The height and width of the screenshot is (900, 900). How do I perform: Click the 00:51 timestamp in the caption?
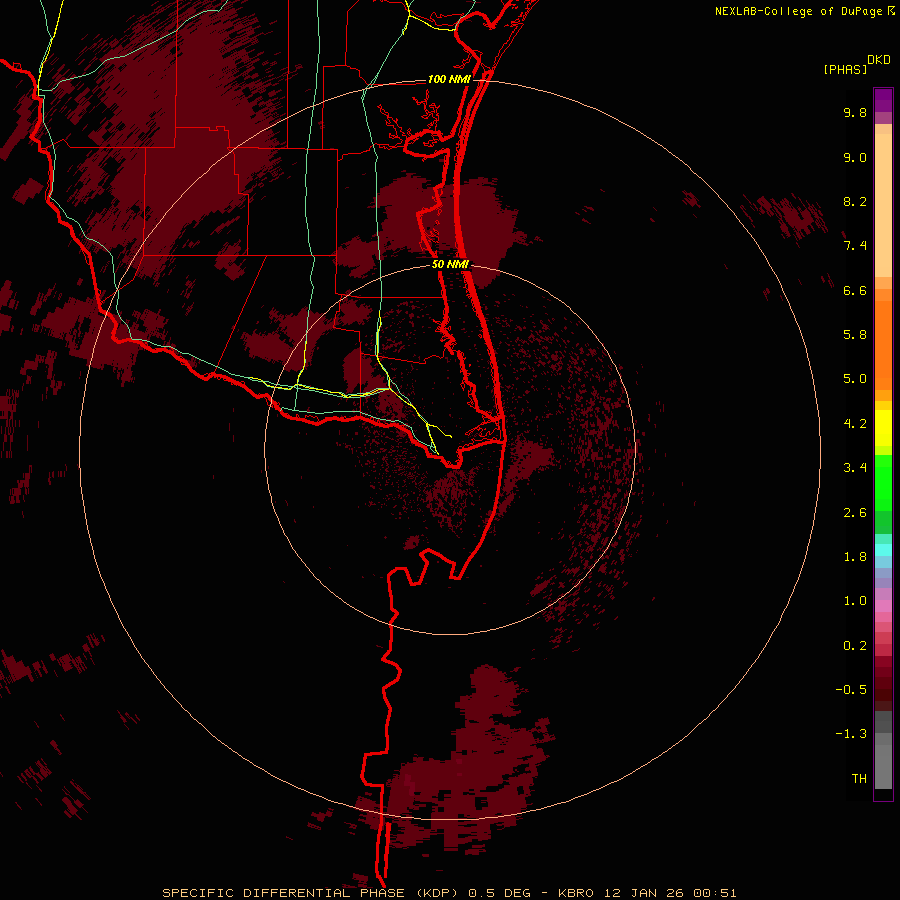(715, 893)
